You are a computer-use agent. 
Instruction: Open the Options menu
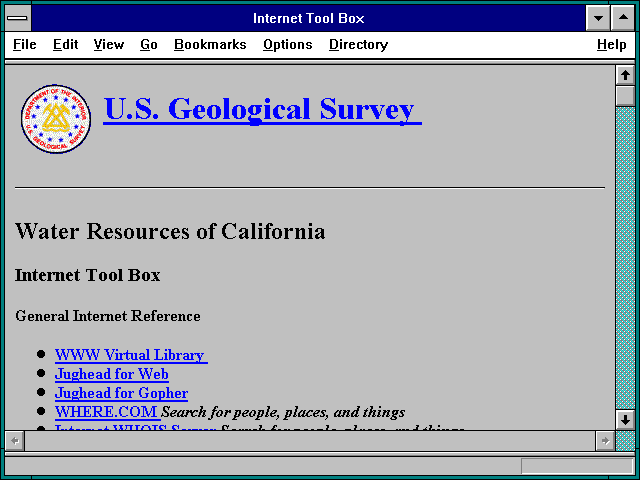click(x=287, y=44)
